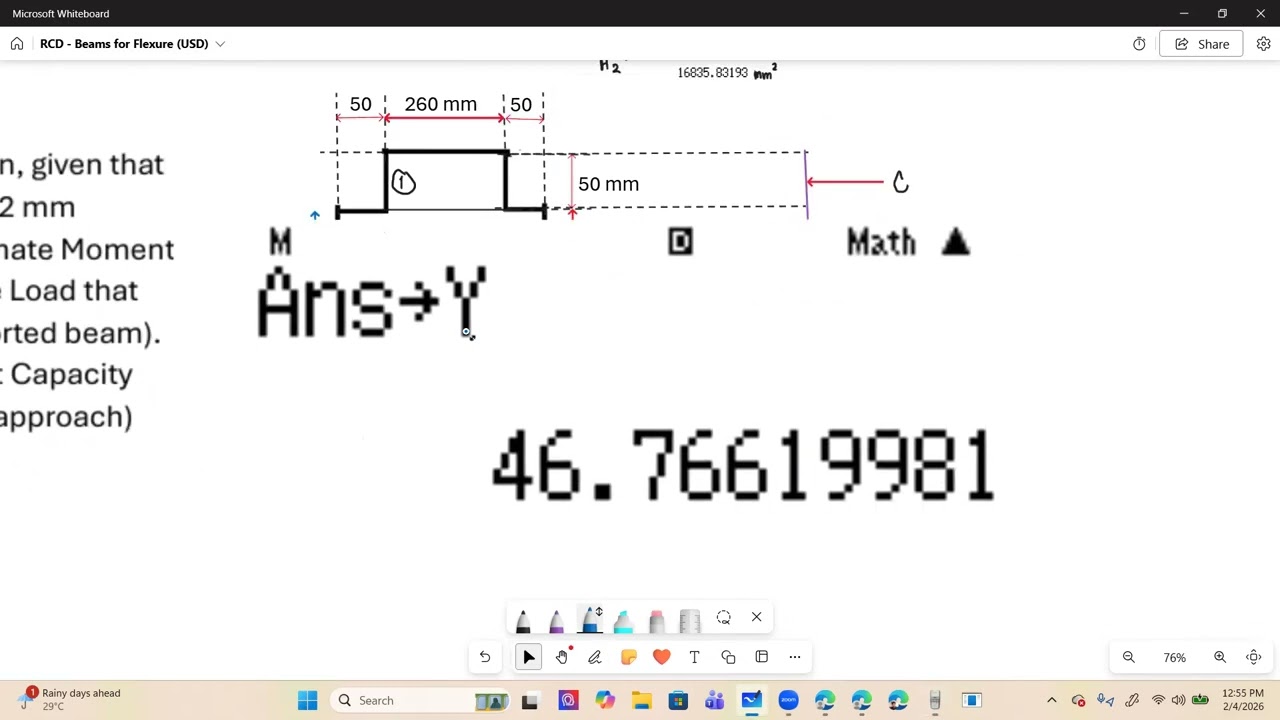The width and height of the screenshot is (1280, 720).
Task: Open the 76% zoom level menu
Action: point(1174,658)
